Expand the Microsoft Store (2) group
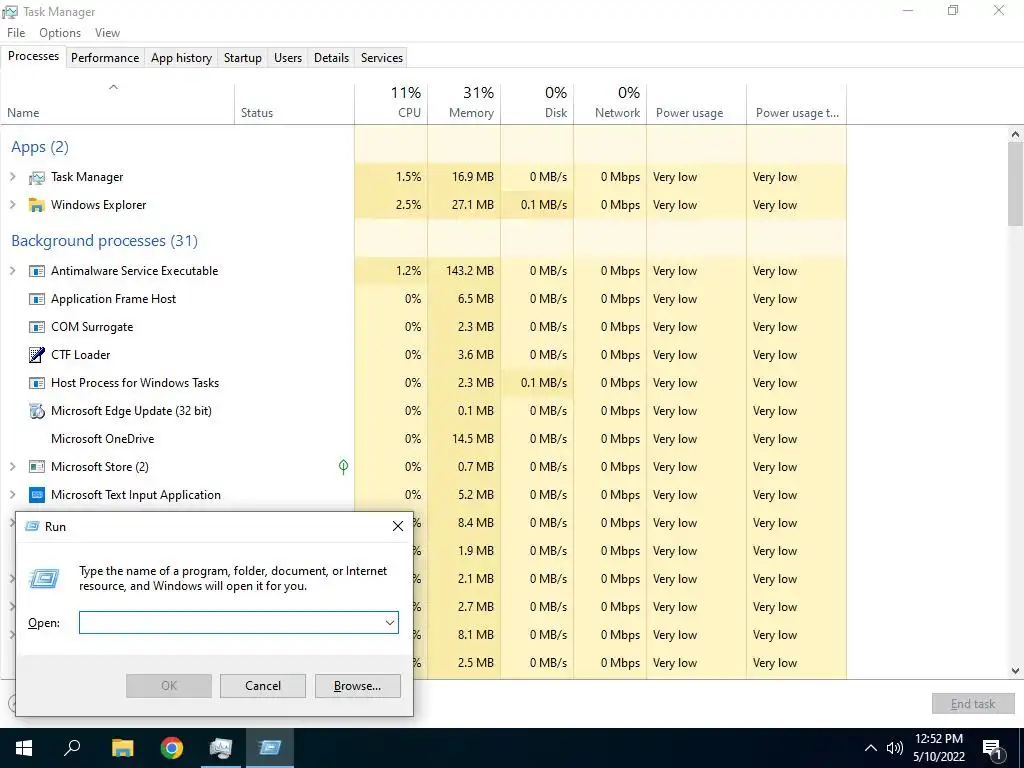Screen dimensions: 1024x768 click(12, 467)
